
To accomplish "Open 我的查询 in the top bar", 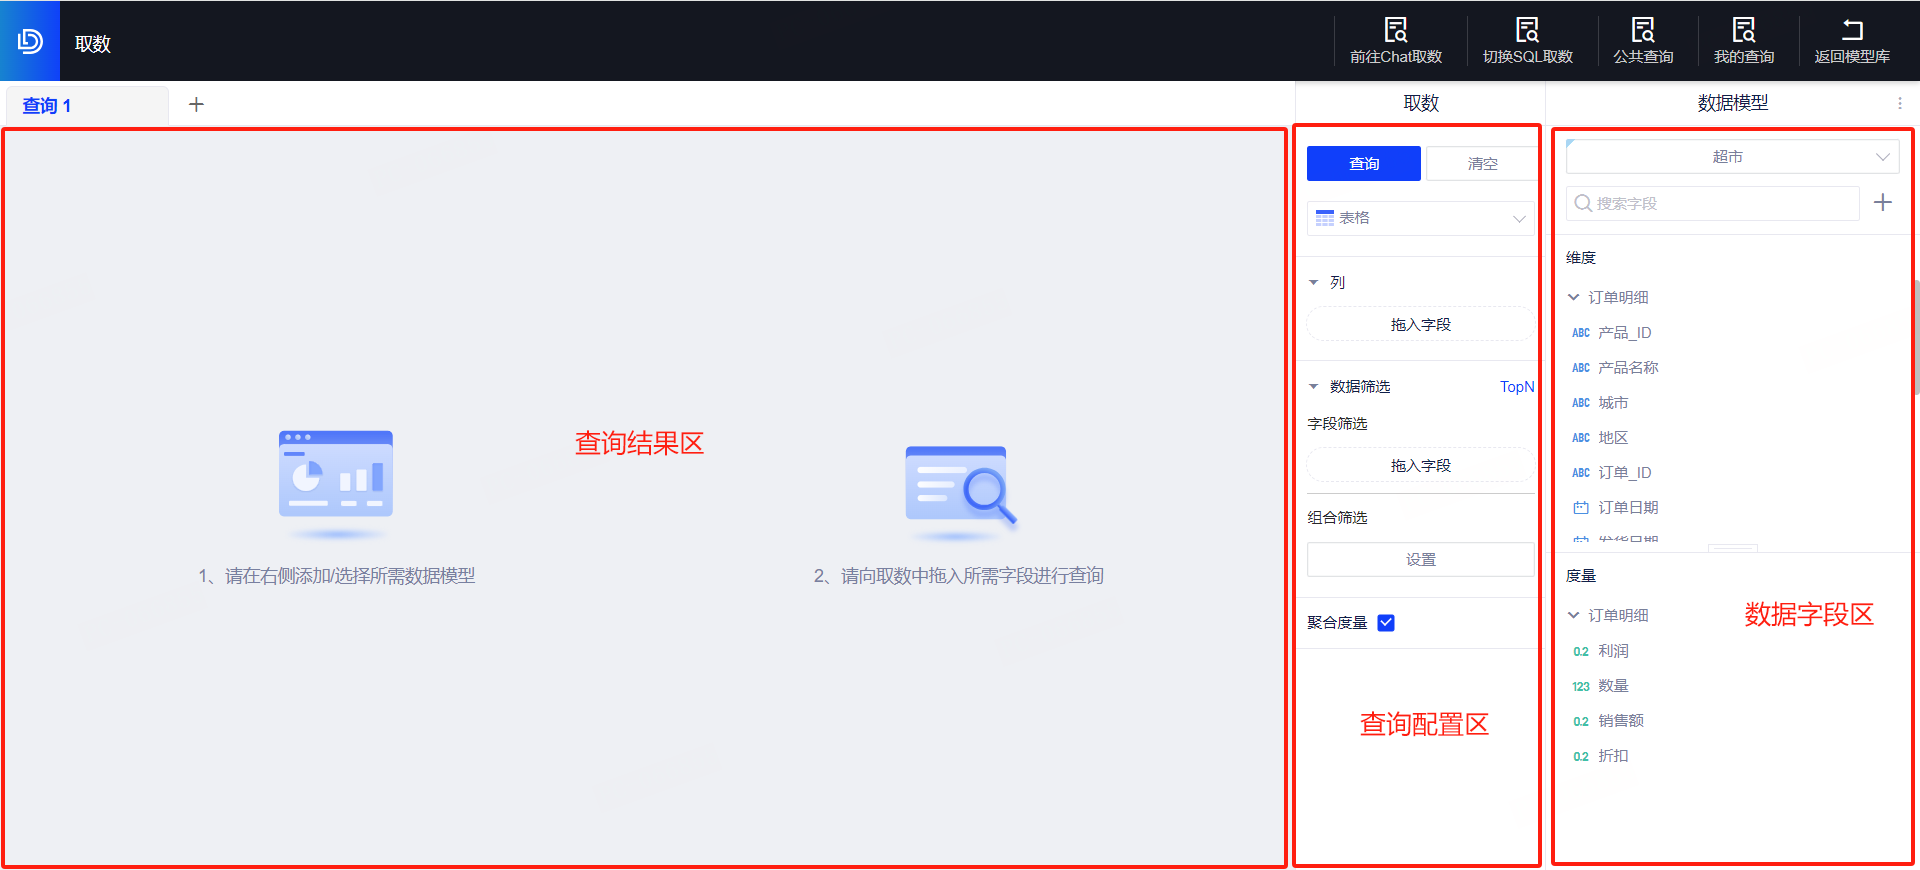I will point(1743,30).
